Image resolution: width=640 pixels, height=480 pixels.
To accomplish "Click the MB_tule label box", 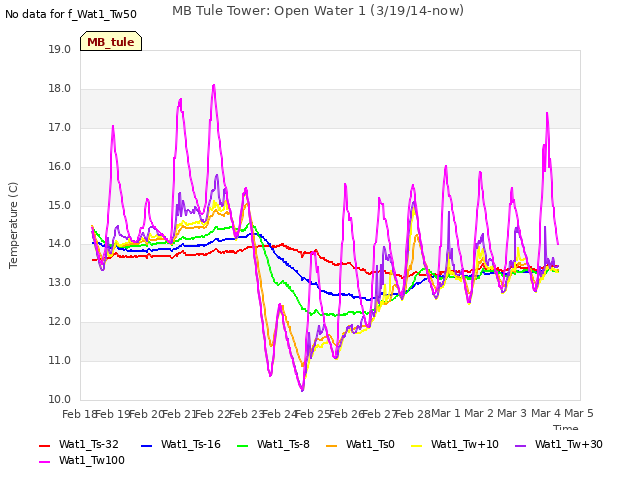I will (111, 41).
